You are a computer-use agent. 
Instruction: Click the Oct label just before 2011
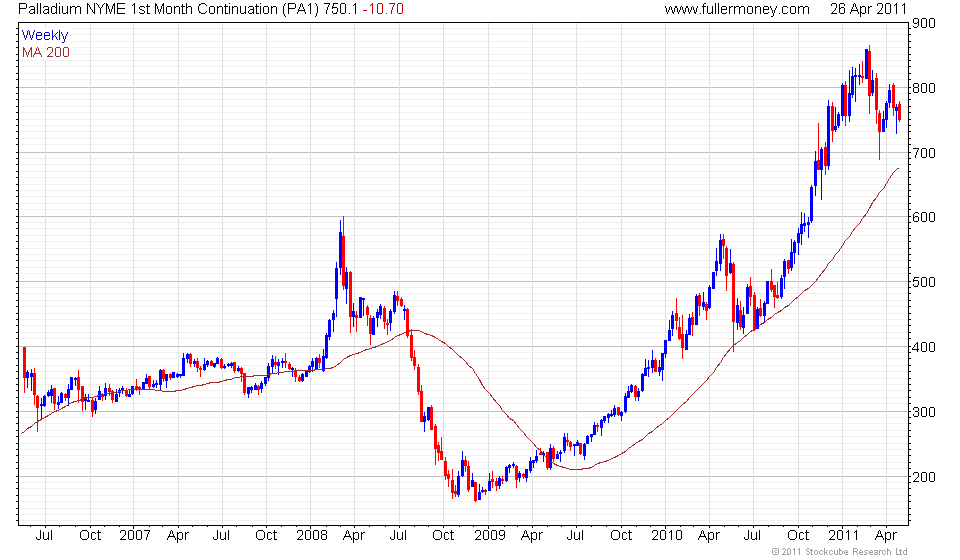tap(798, 535)
